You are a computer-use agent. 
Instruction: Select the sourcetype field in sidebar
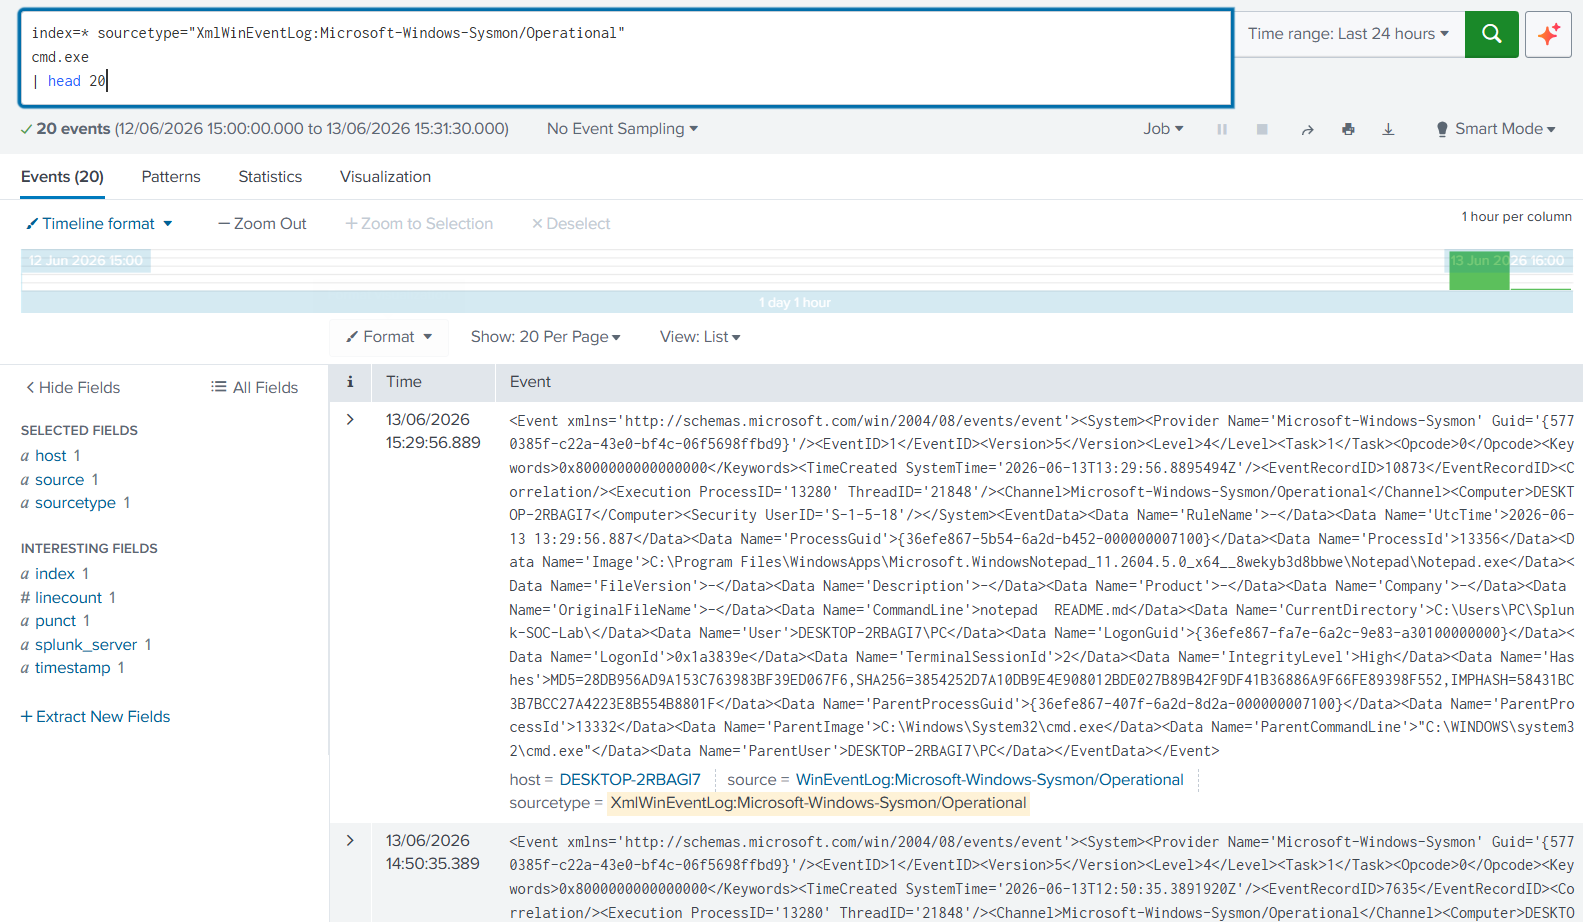coord(76,503)
